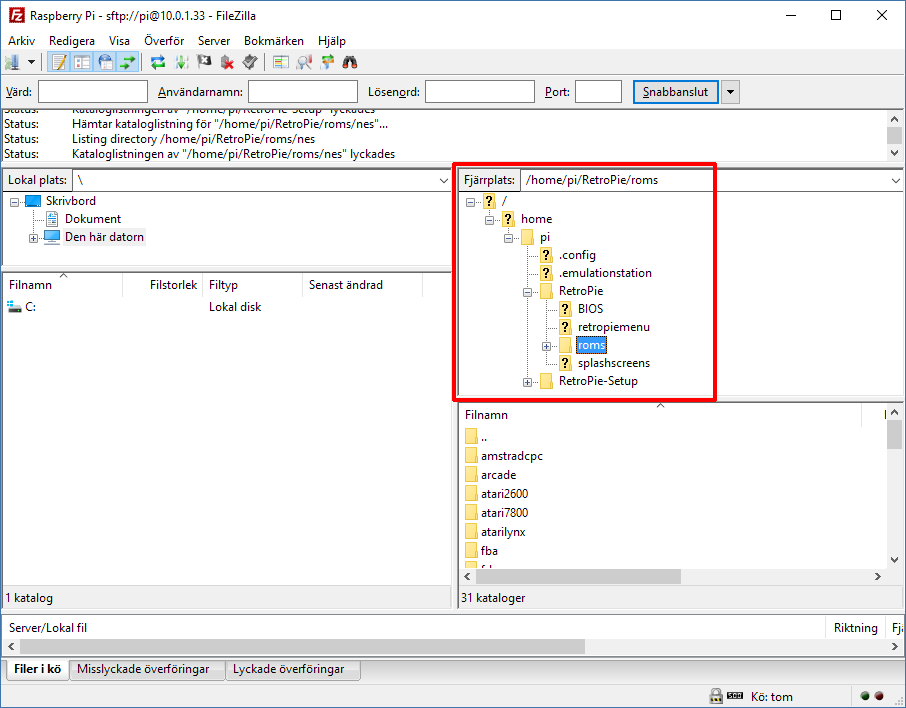Open the Lokal plats path dropdown

point(444,180)
